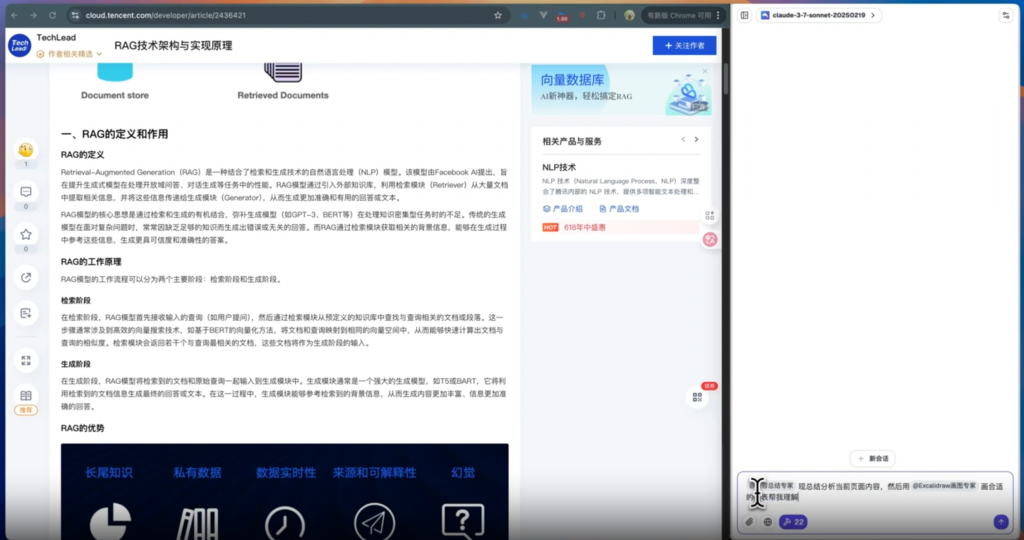Screen dimensions: 1024x540
Task: Go to next related product chevron
Action: coord(698,140)
